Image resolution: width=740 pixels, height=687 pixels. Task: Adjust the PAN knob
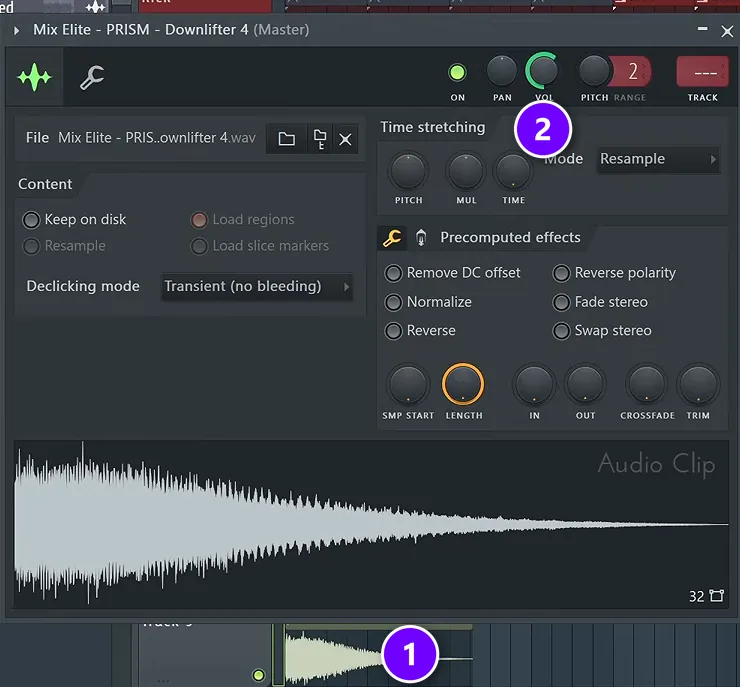tap(502, 72)
